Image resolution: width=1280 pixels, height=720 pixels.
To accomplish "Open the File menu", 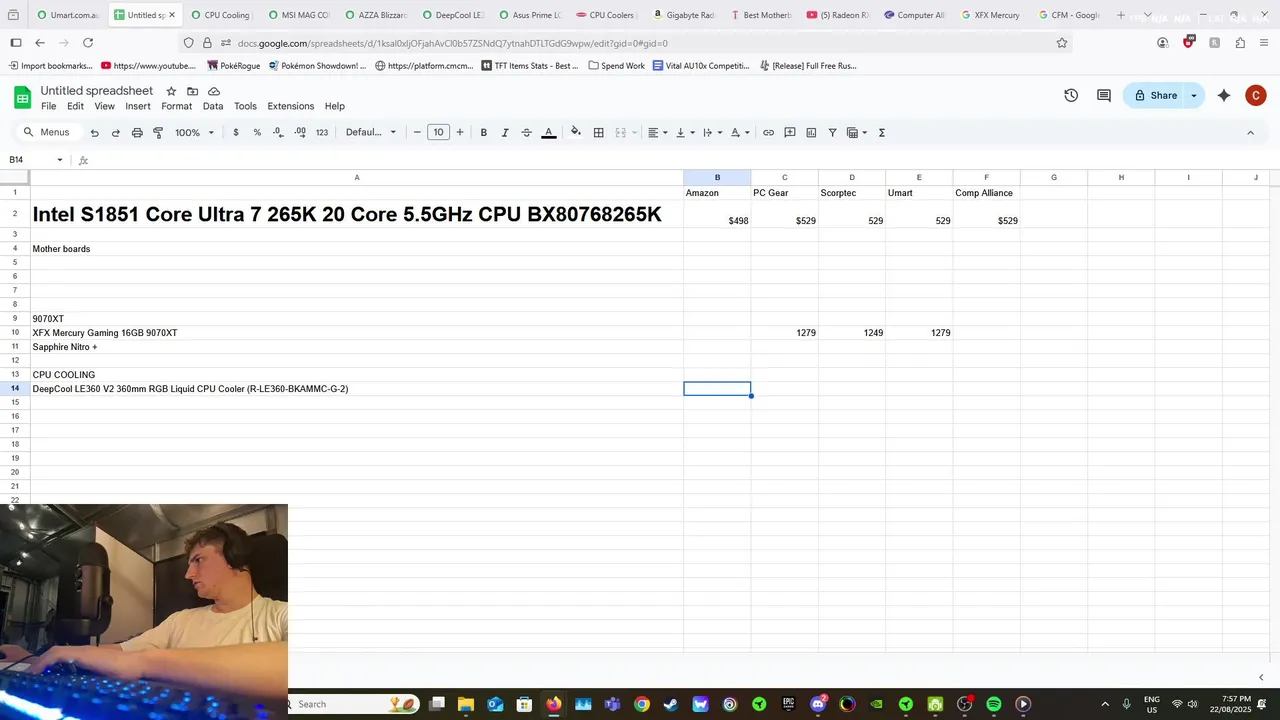I will click(48, 106).
